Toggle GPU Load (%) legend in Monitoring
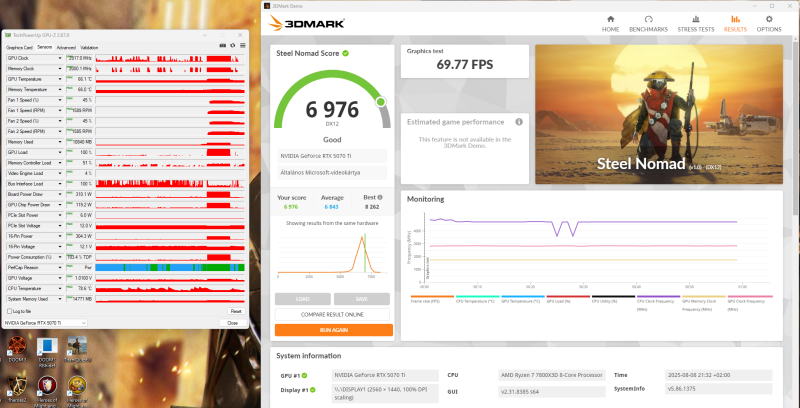 click(568, 299)
